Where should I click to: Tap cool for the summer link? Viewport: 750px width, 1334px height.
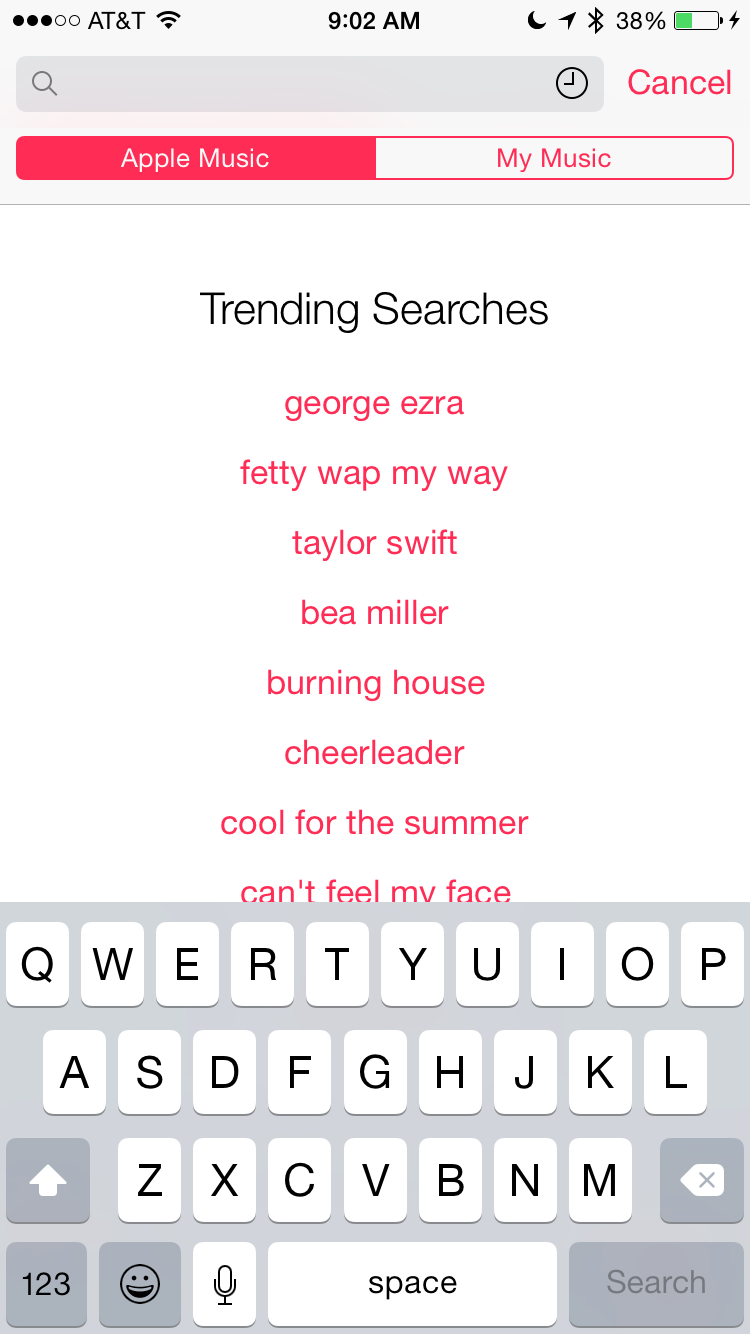[x=374, y=823]
